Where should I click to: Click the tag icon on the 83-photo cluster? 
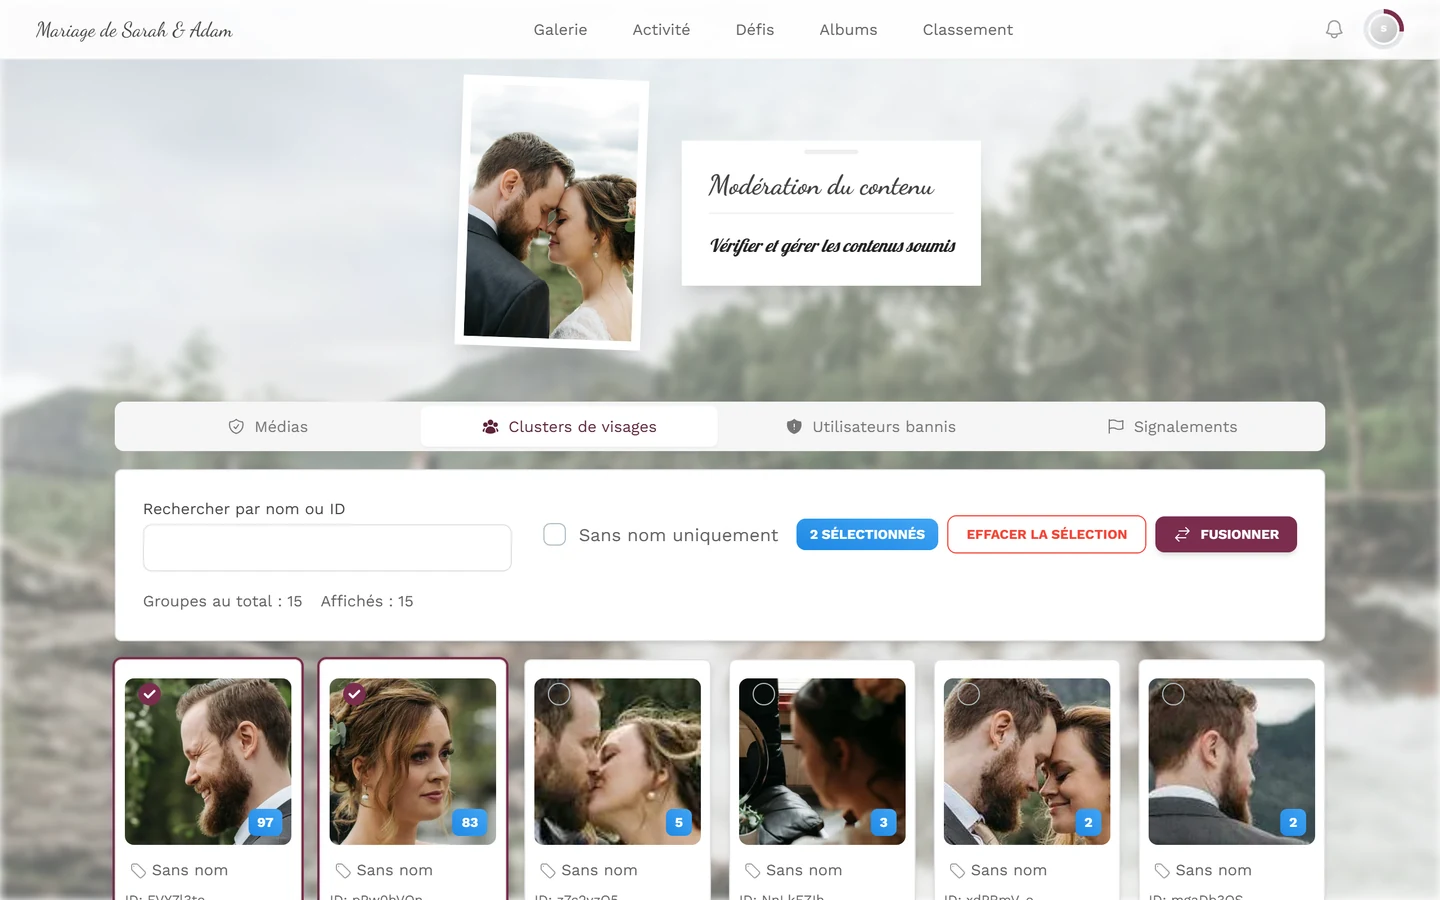[x=343, y=871]
